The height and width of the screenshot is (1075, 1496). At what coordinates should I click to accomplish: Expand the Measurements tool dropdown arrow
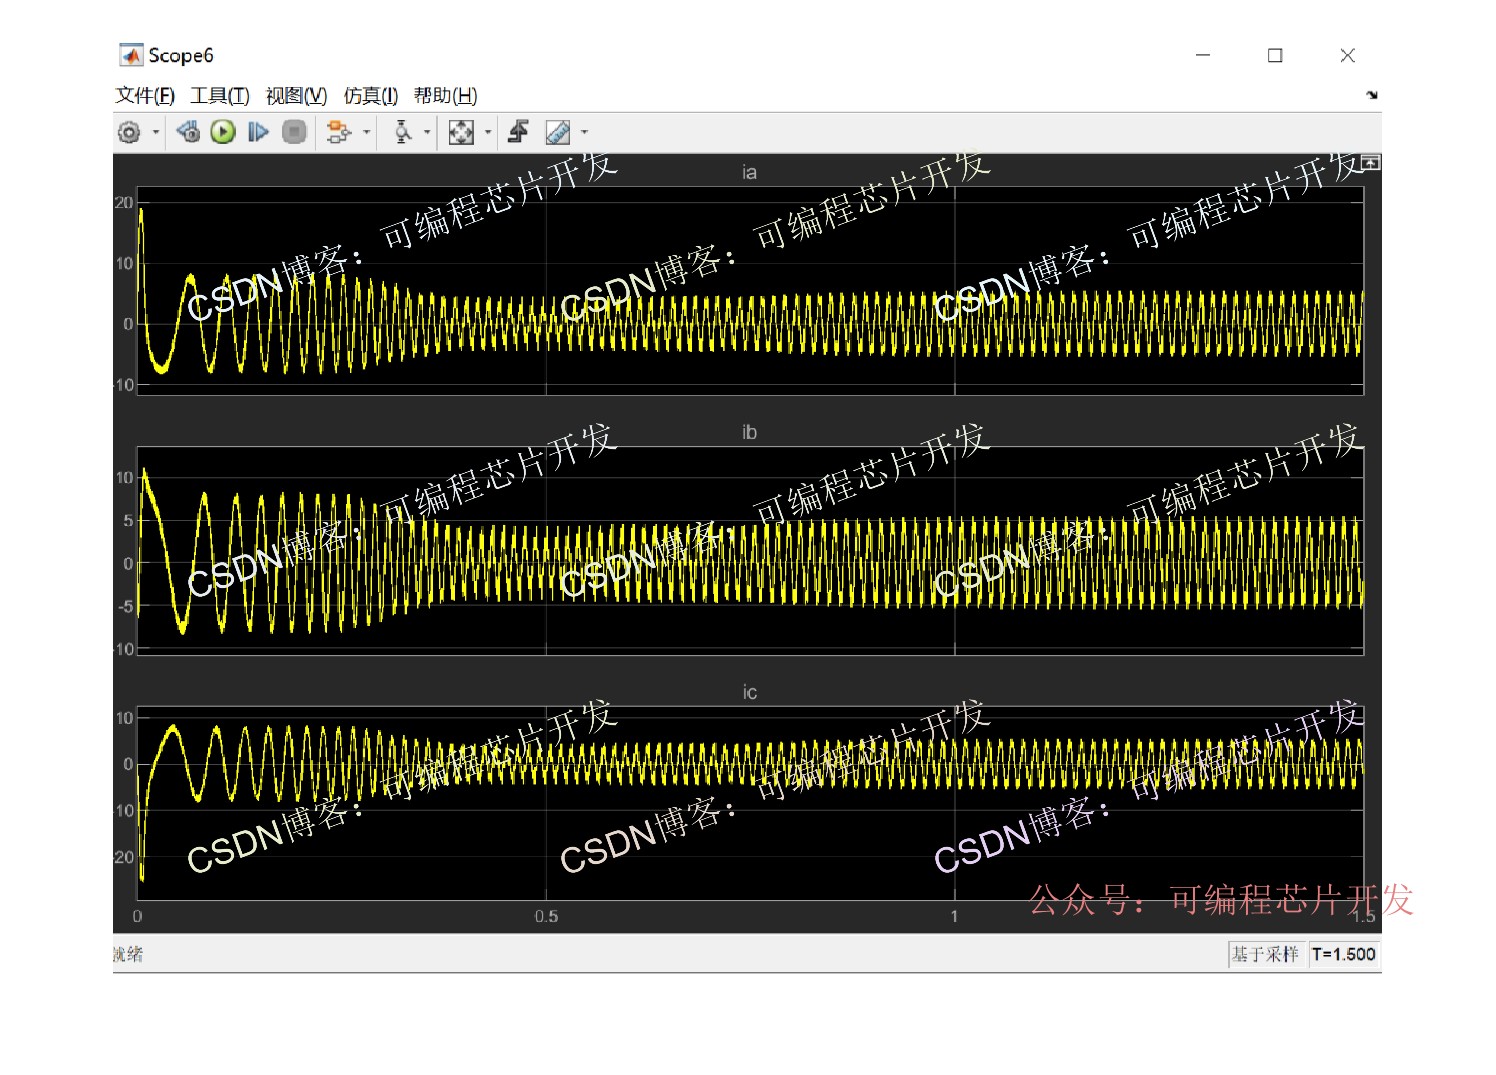pos(585,132)
